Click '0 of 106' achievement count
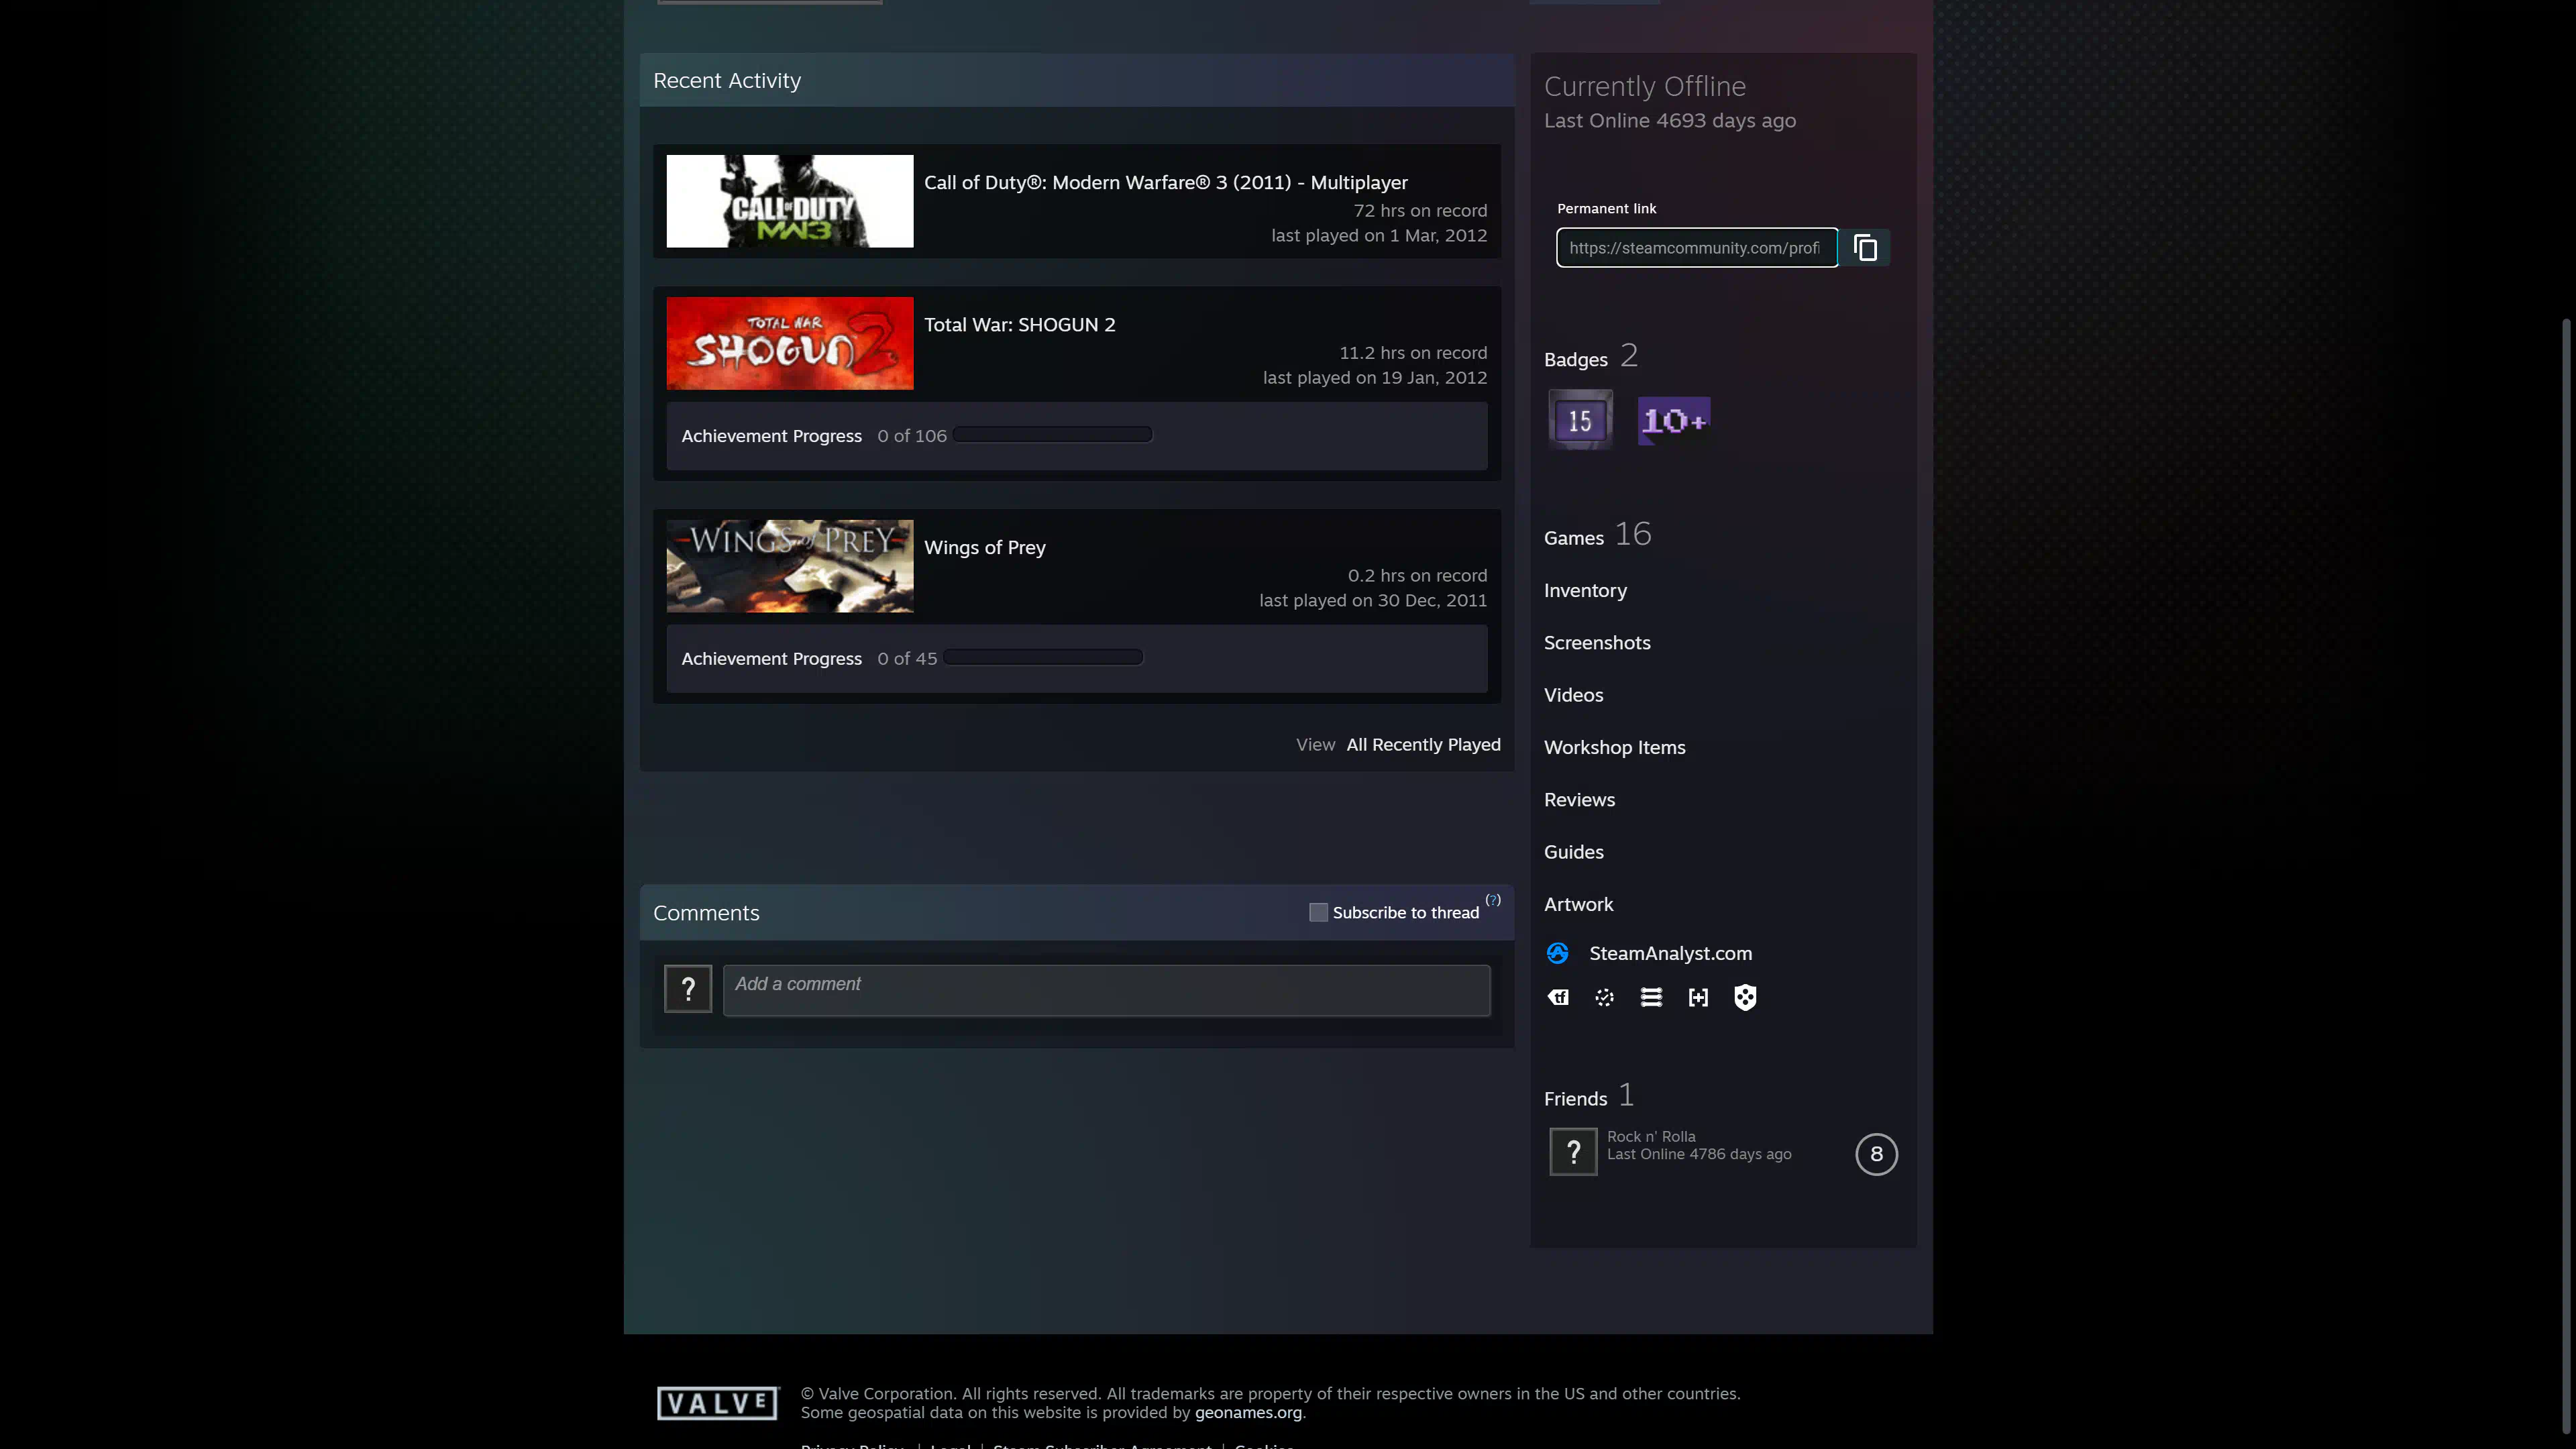The height and width of the screenshot is (1449, 2576). 912,436
